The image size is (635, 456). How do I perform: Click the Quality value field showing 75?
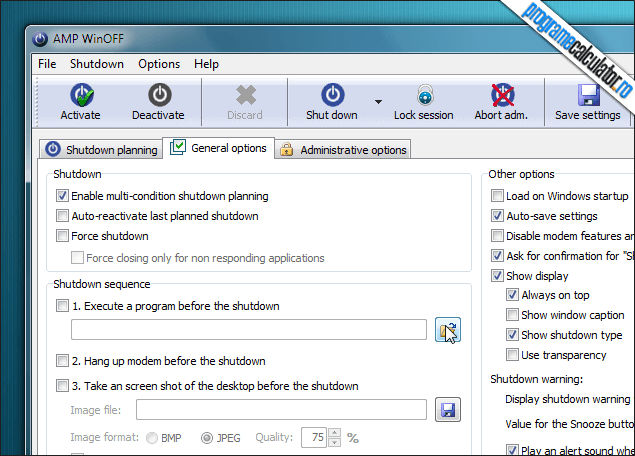click(x=314, y=438)
